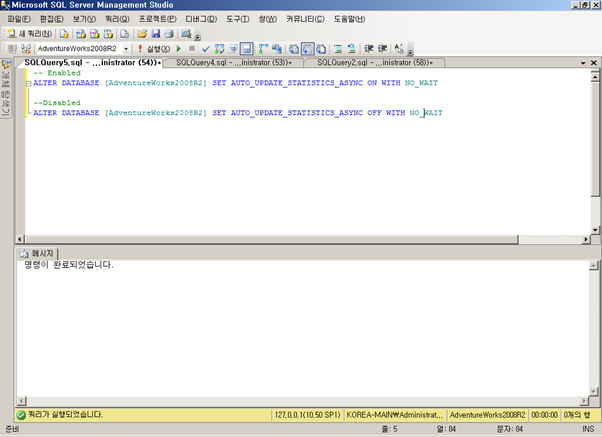Open the 쿼리(Q) menu
The width and height of the screenshot is (602, 437).
[117, 19]
